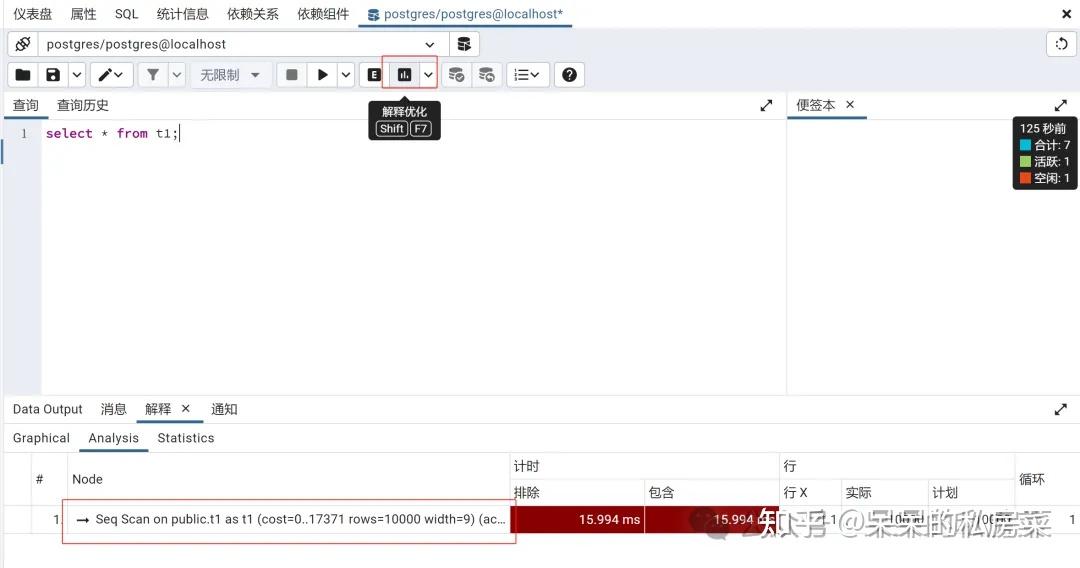Viewport: 1080px width, 568px height.
Task: Select the Analysis explain tab
Action: coord(114,438)
